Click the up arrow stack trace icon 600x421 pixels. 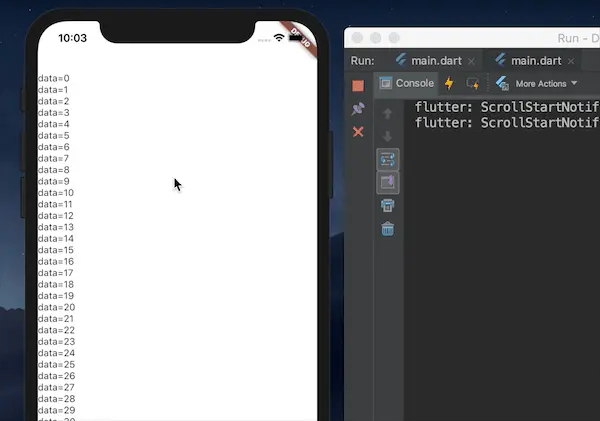(x=387, y=113)
